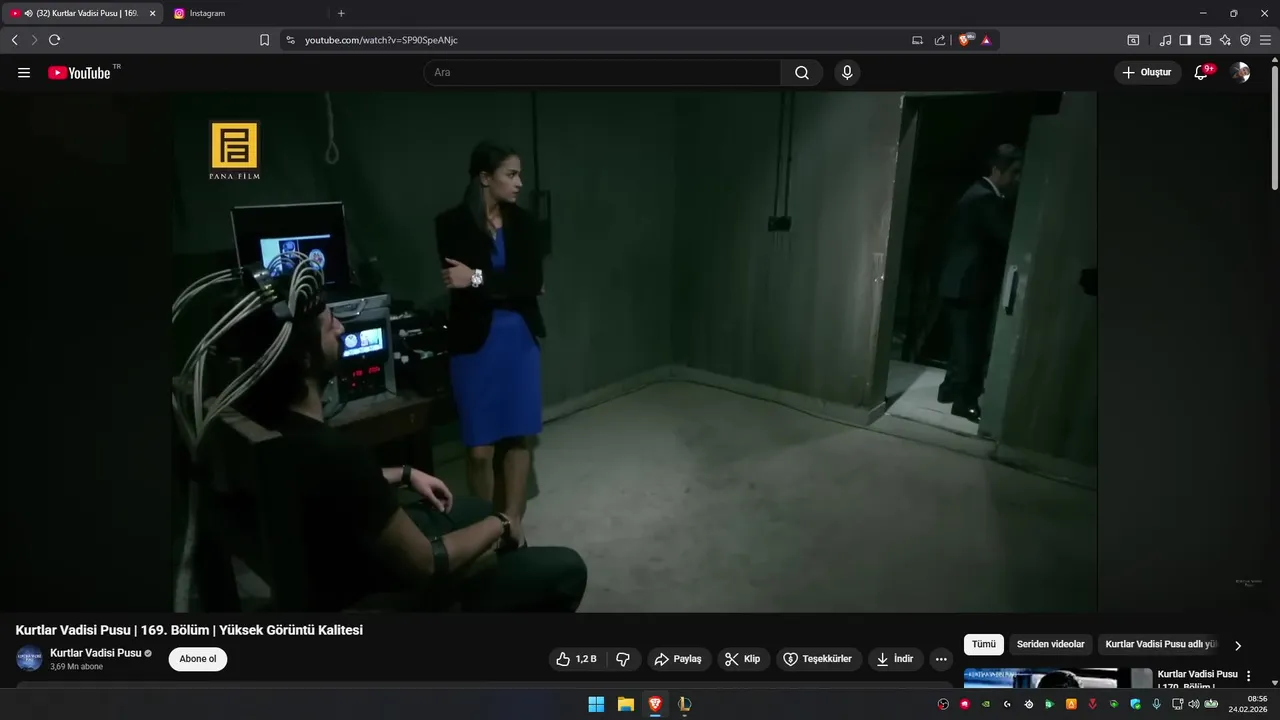Toggle the browser sidebar panel
This screenshot has width=1280, height=720.
coord(1185,40)
